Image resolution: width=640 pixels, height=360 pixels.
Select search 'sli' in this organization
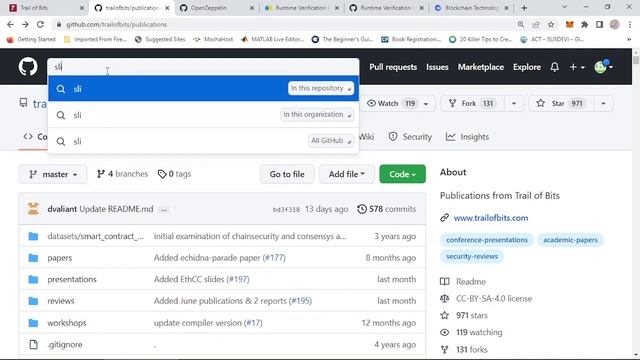coord(203,115)
